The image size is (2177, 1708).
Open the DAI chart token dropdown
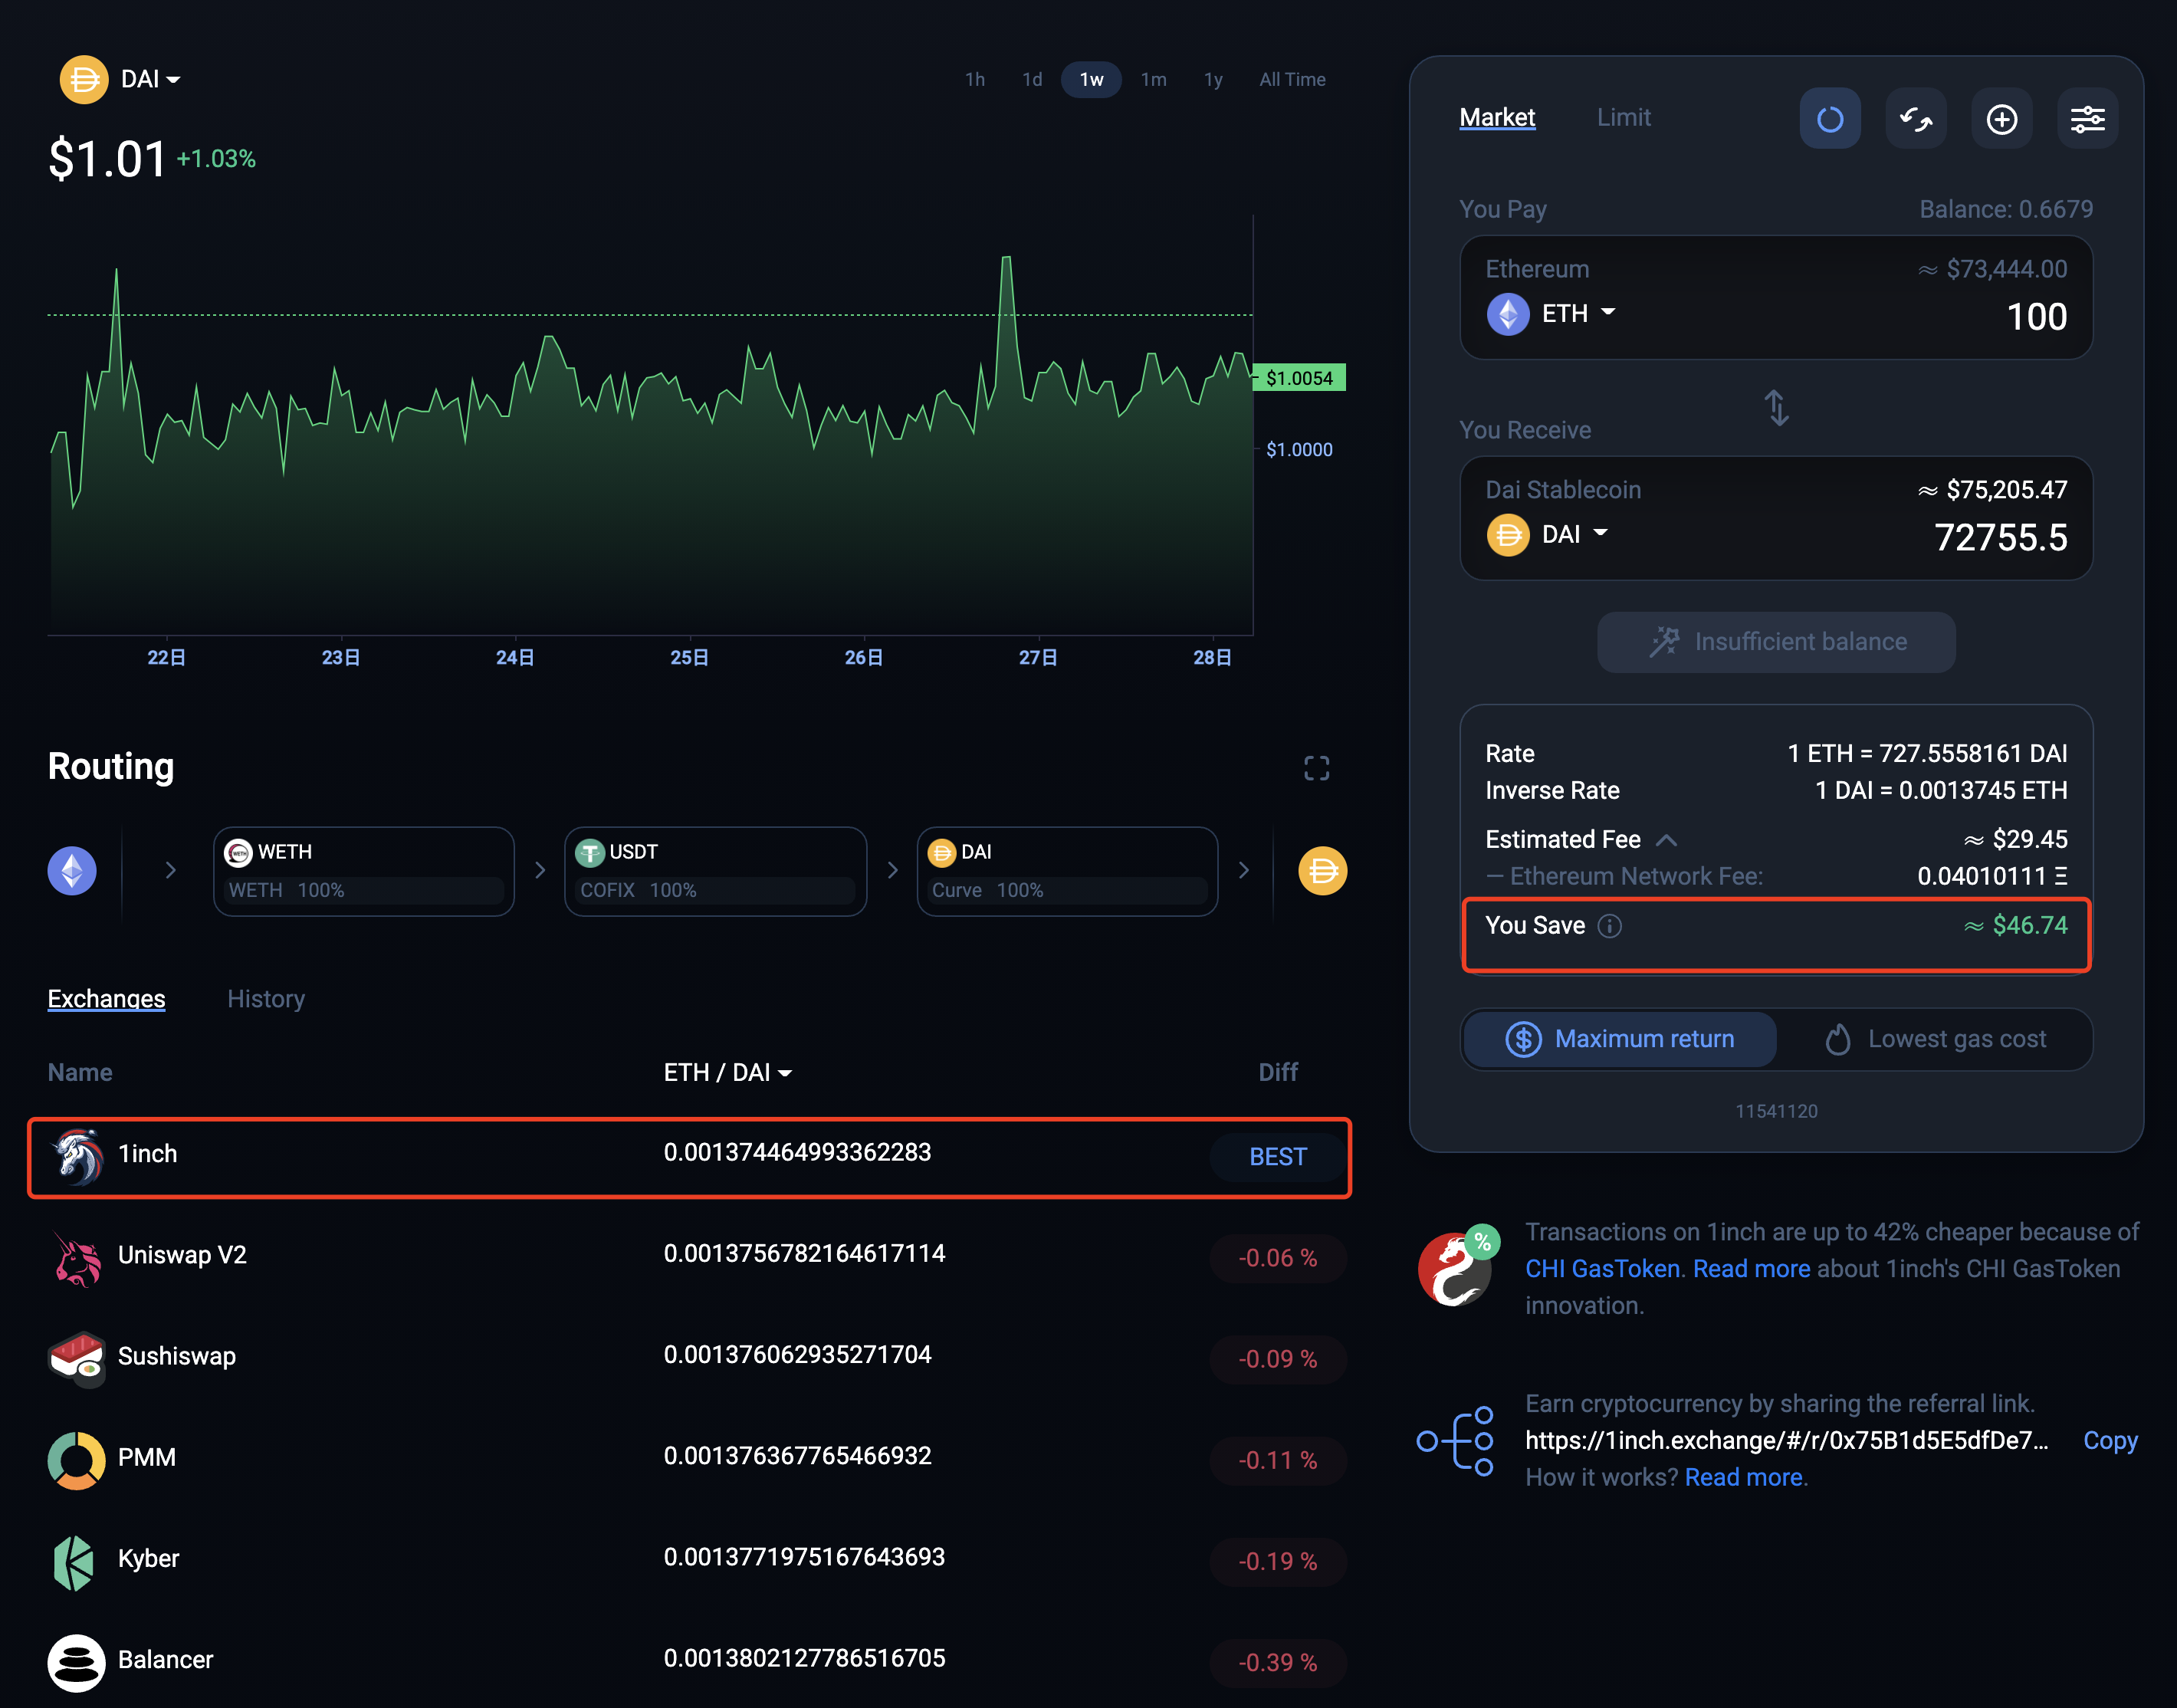(x=151, y=79)
